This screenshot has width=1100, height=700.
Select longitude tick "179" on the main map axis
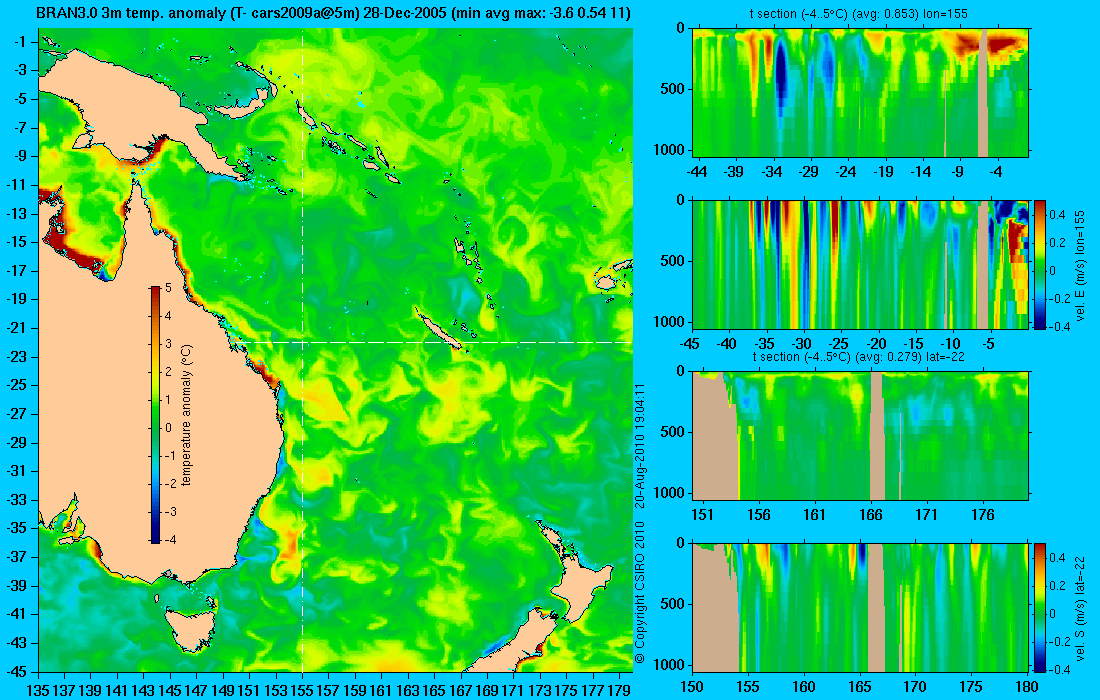619,690
